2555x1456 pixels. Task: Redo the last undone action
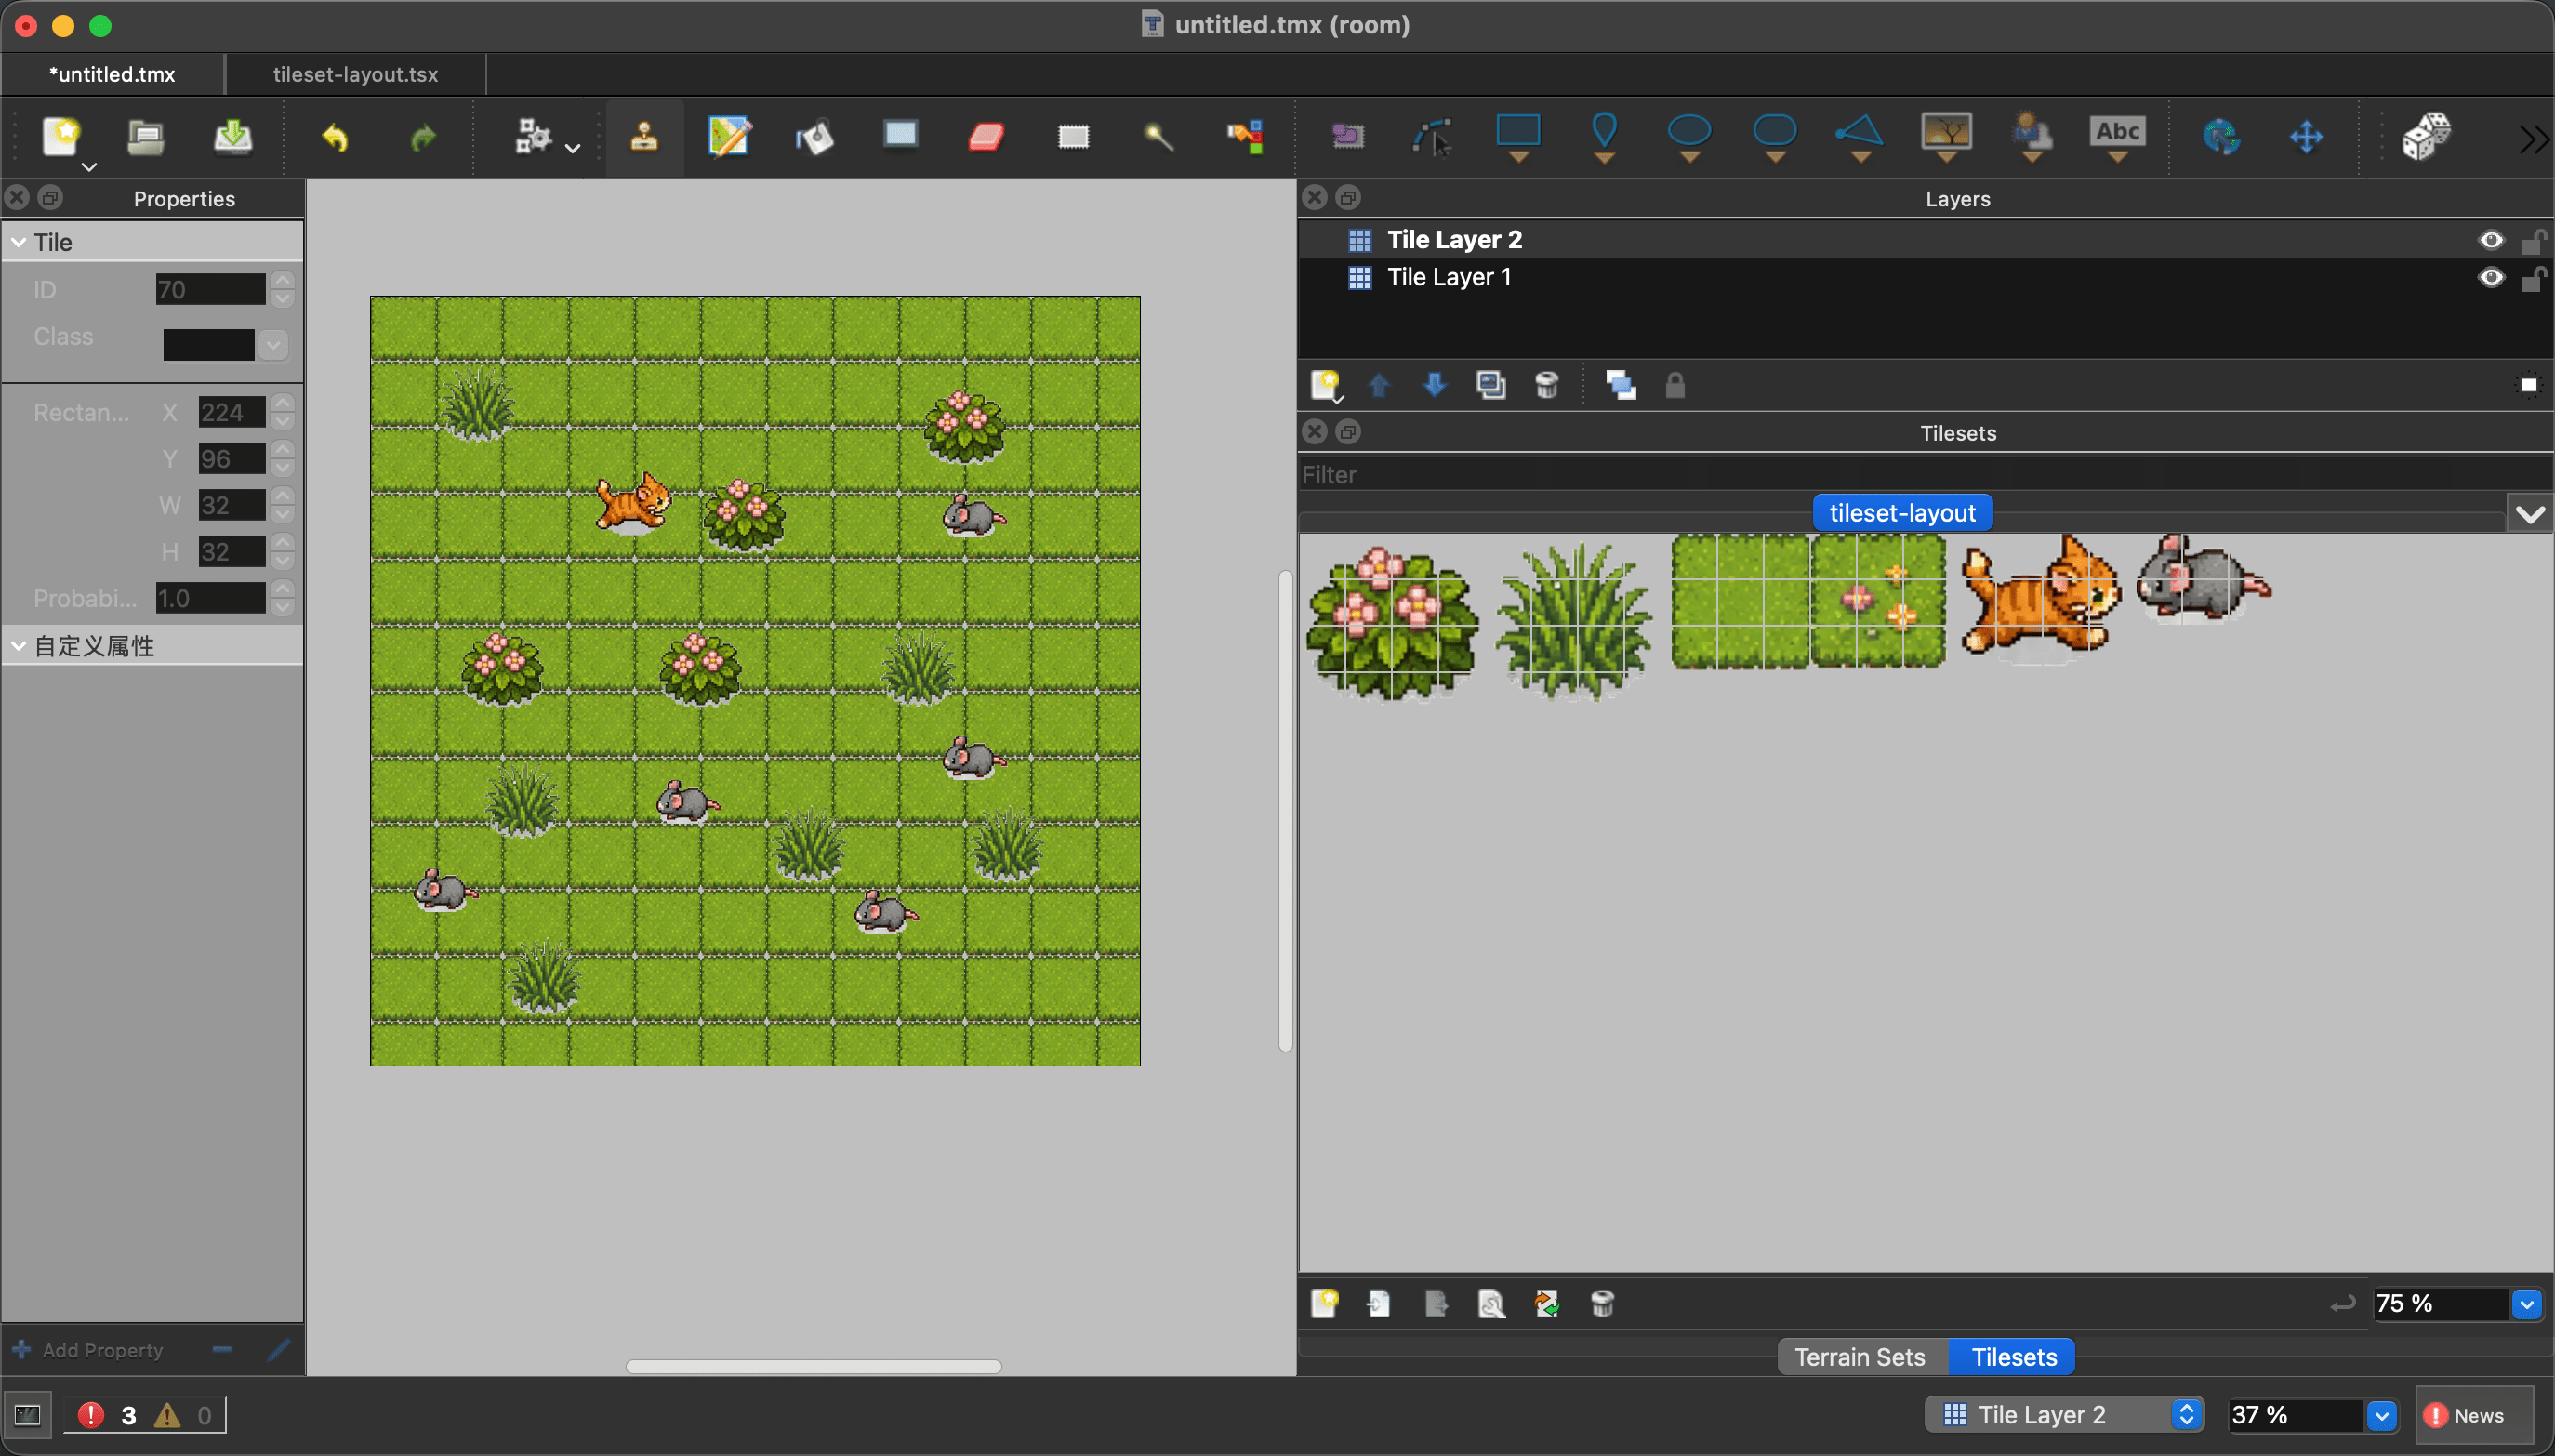click(423, 137)
